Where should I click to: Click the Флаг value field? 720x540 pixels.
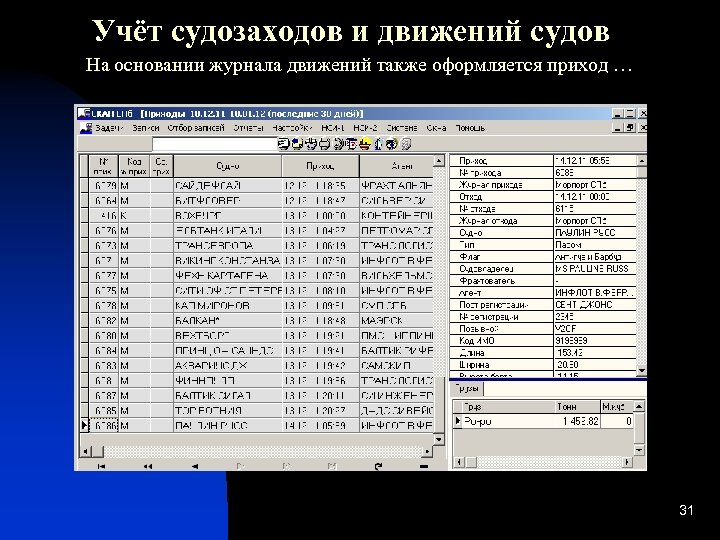595,257
